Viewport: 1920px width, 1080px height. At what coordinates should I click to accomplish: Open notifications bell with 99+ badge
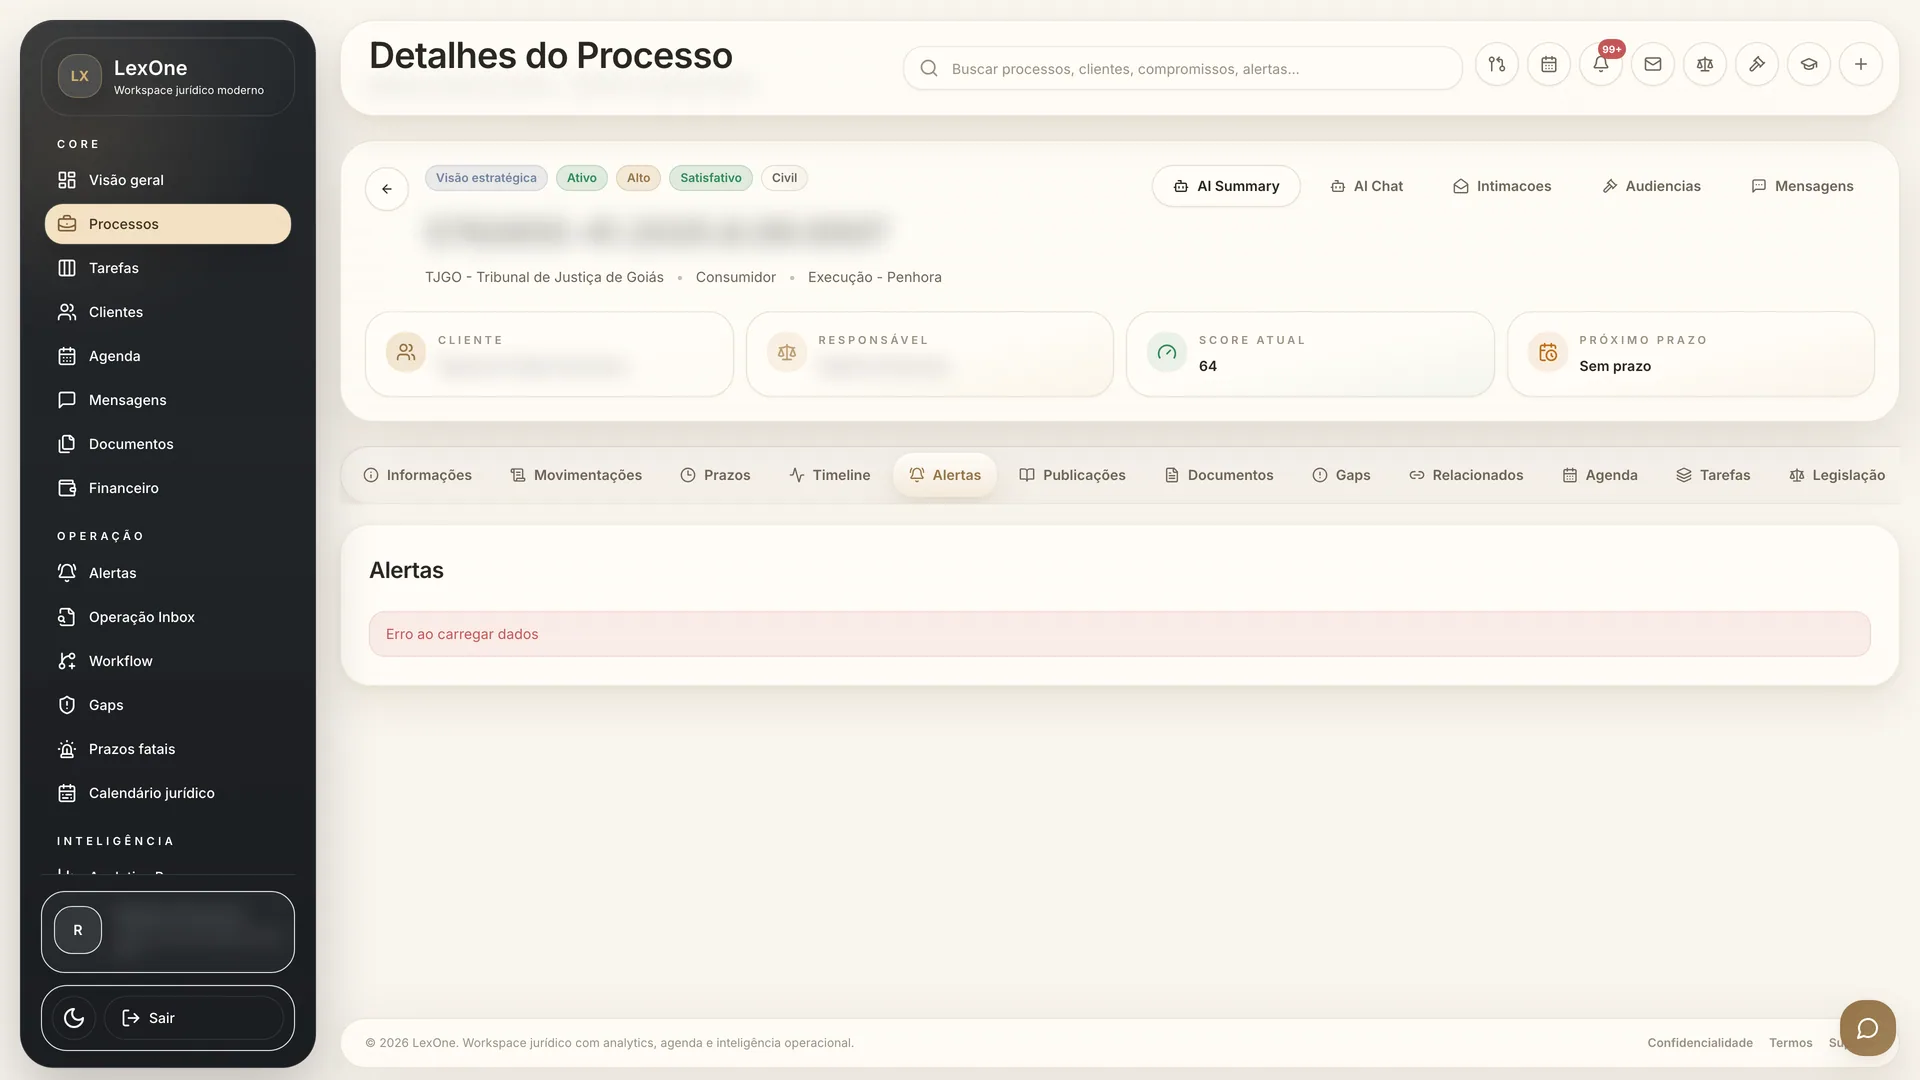1600,65
